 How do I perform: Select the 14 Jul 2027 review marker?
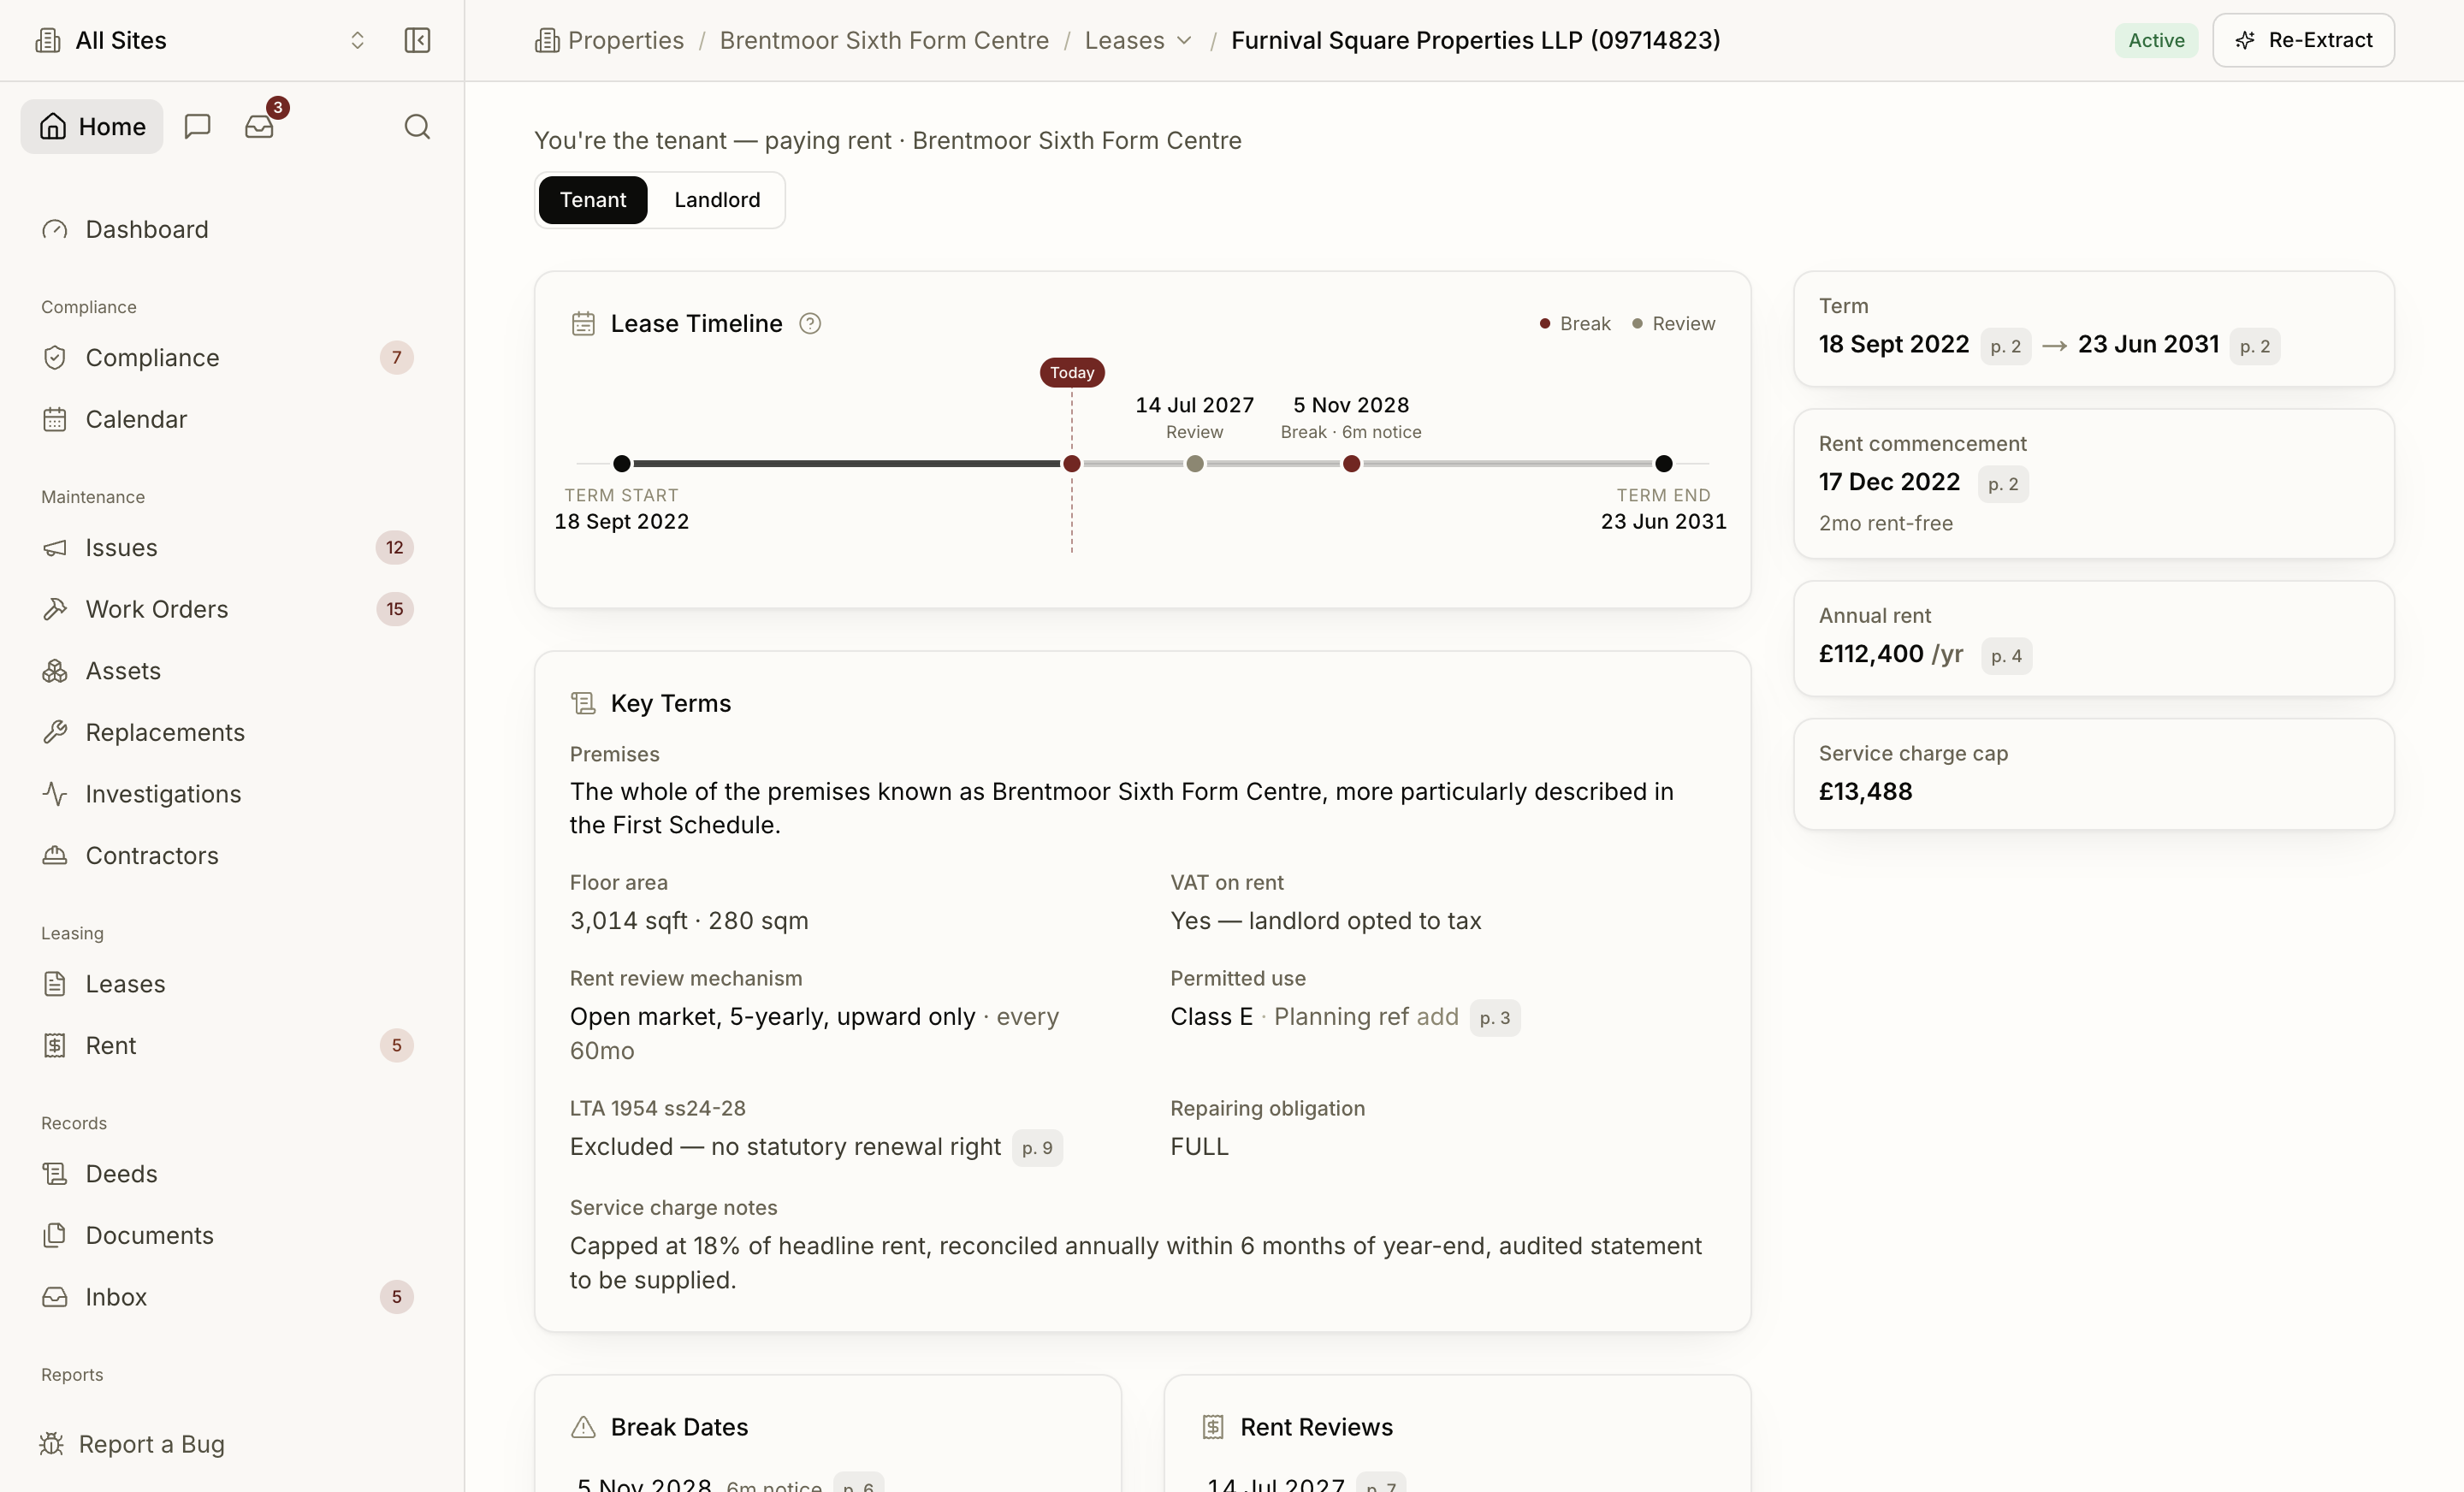(x=1194, y=463)
